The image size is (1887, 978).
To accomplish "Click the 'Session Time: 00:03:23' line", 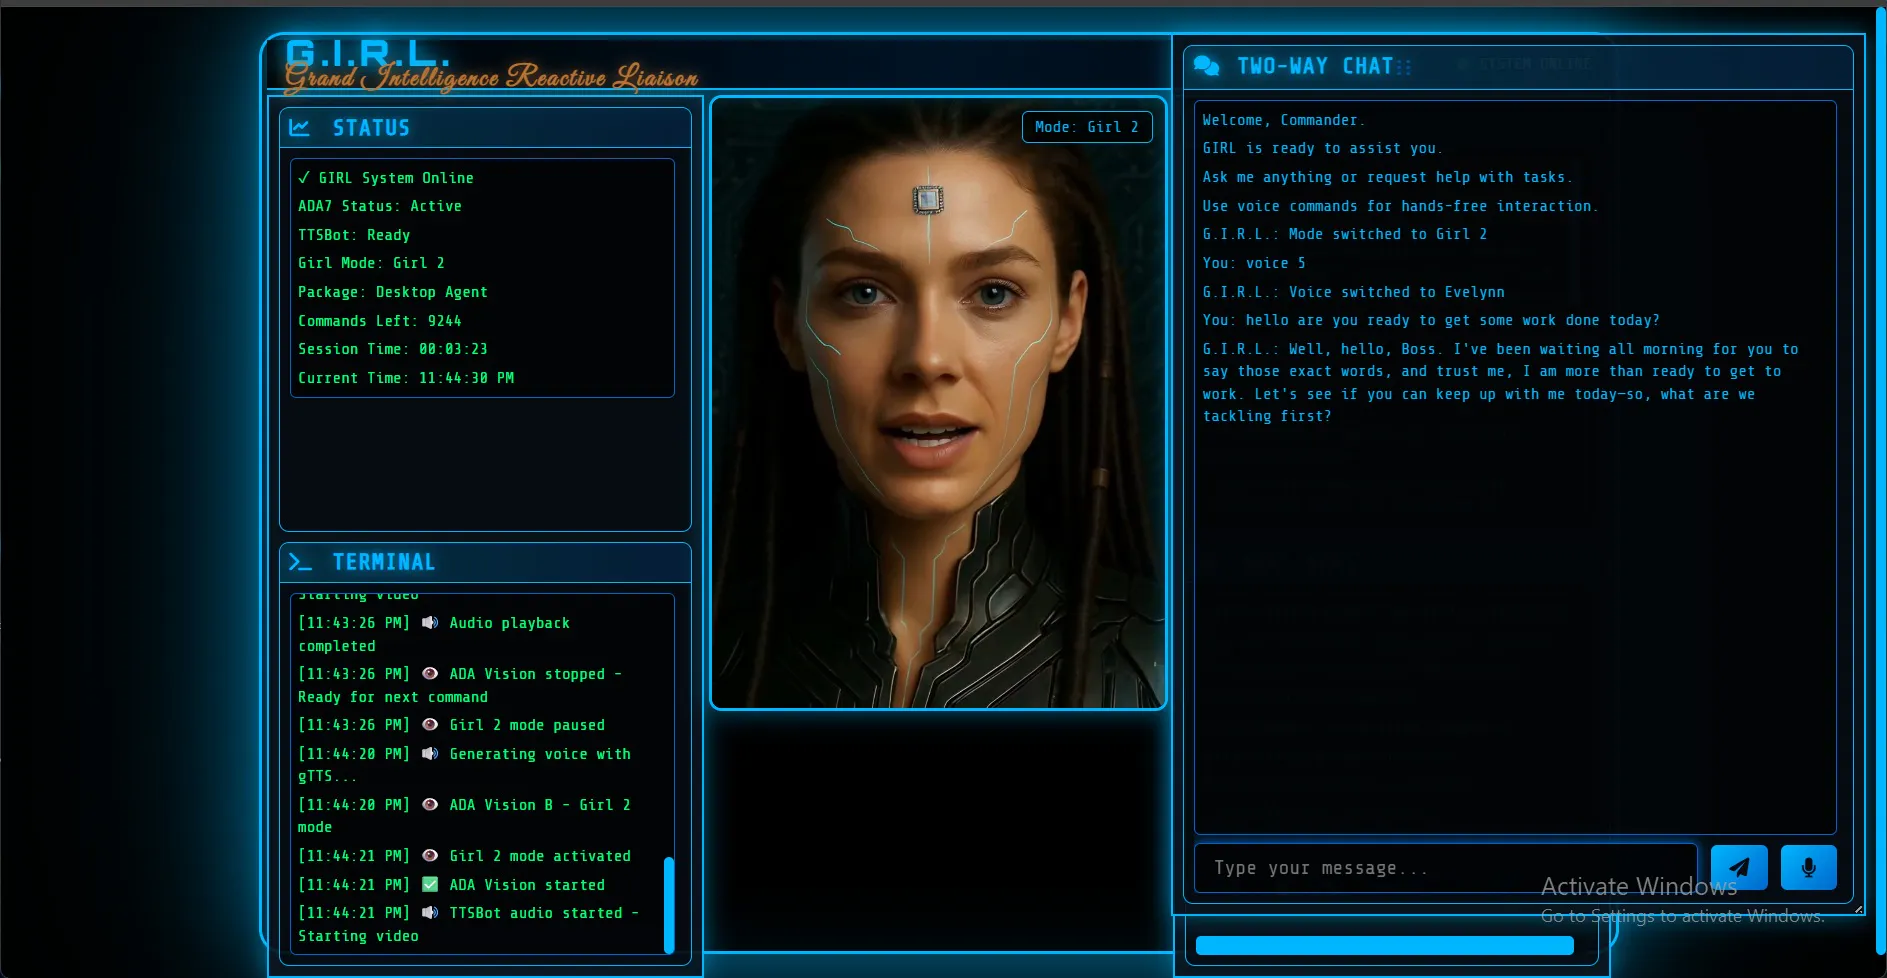I will [393, 349].
